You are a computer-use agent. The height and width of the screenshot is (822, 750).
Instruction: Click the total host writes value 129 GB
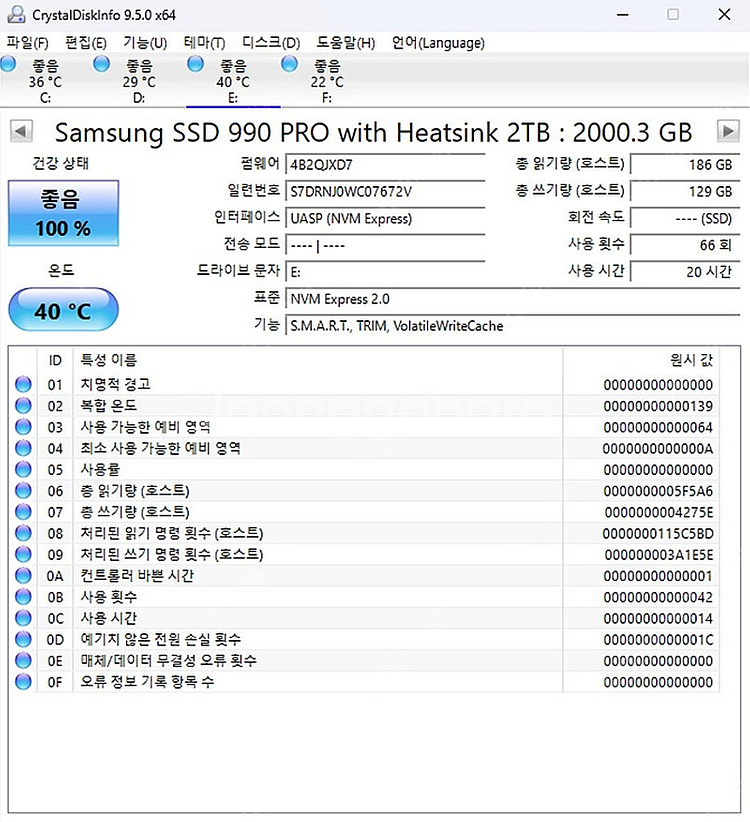[x=685, y=191]
